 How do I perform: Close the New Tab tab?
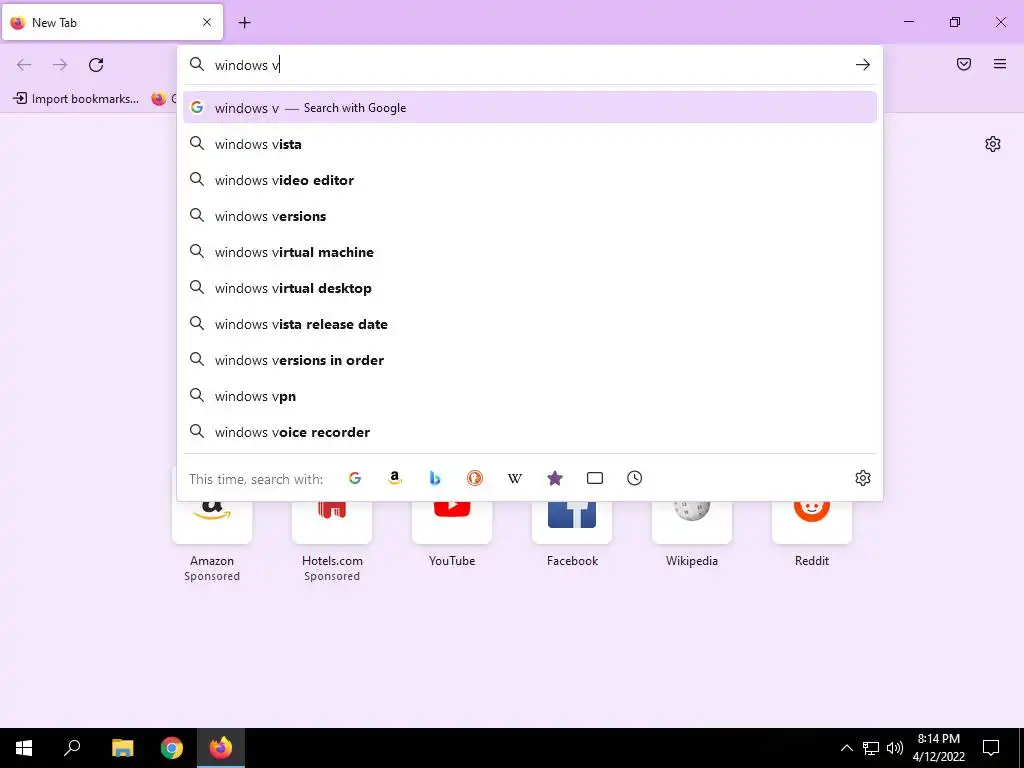click(x=207, y=22)
